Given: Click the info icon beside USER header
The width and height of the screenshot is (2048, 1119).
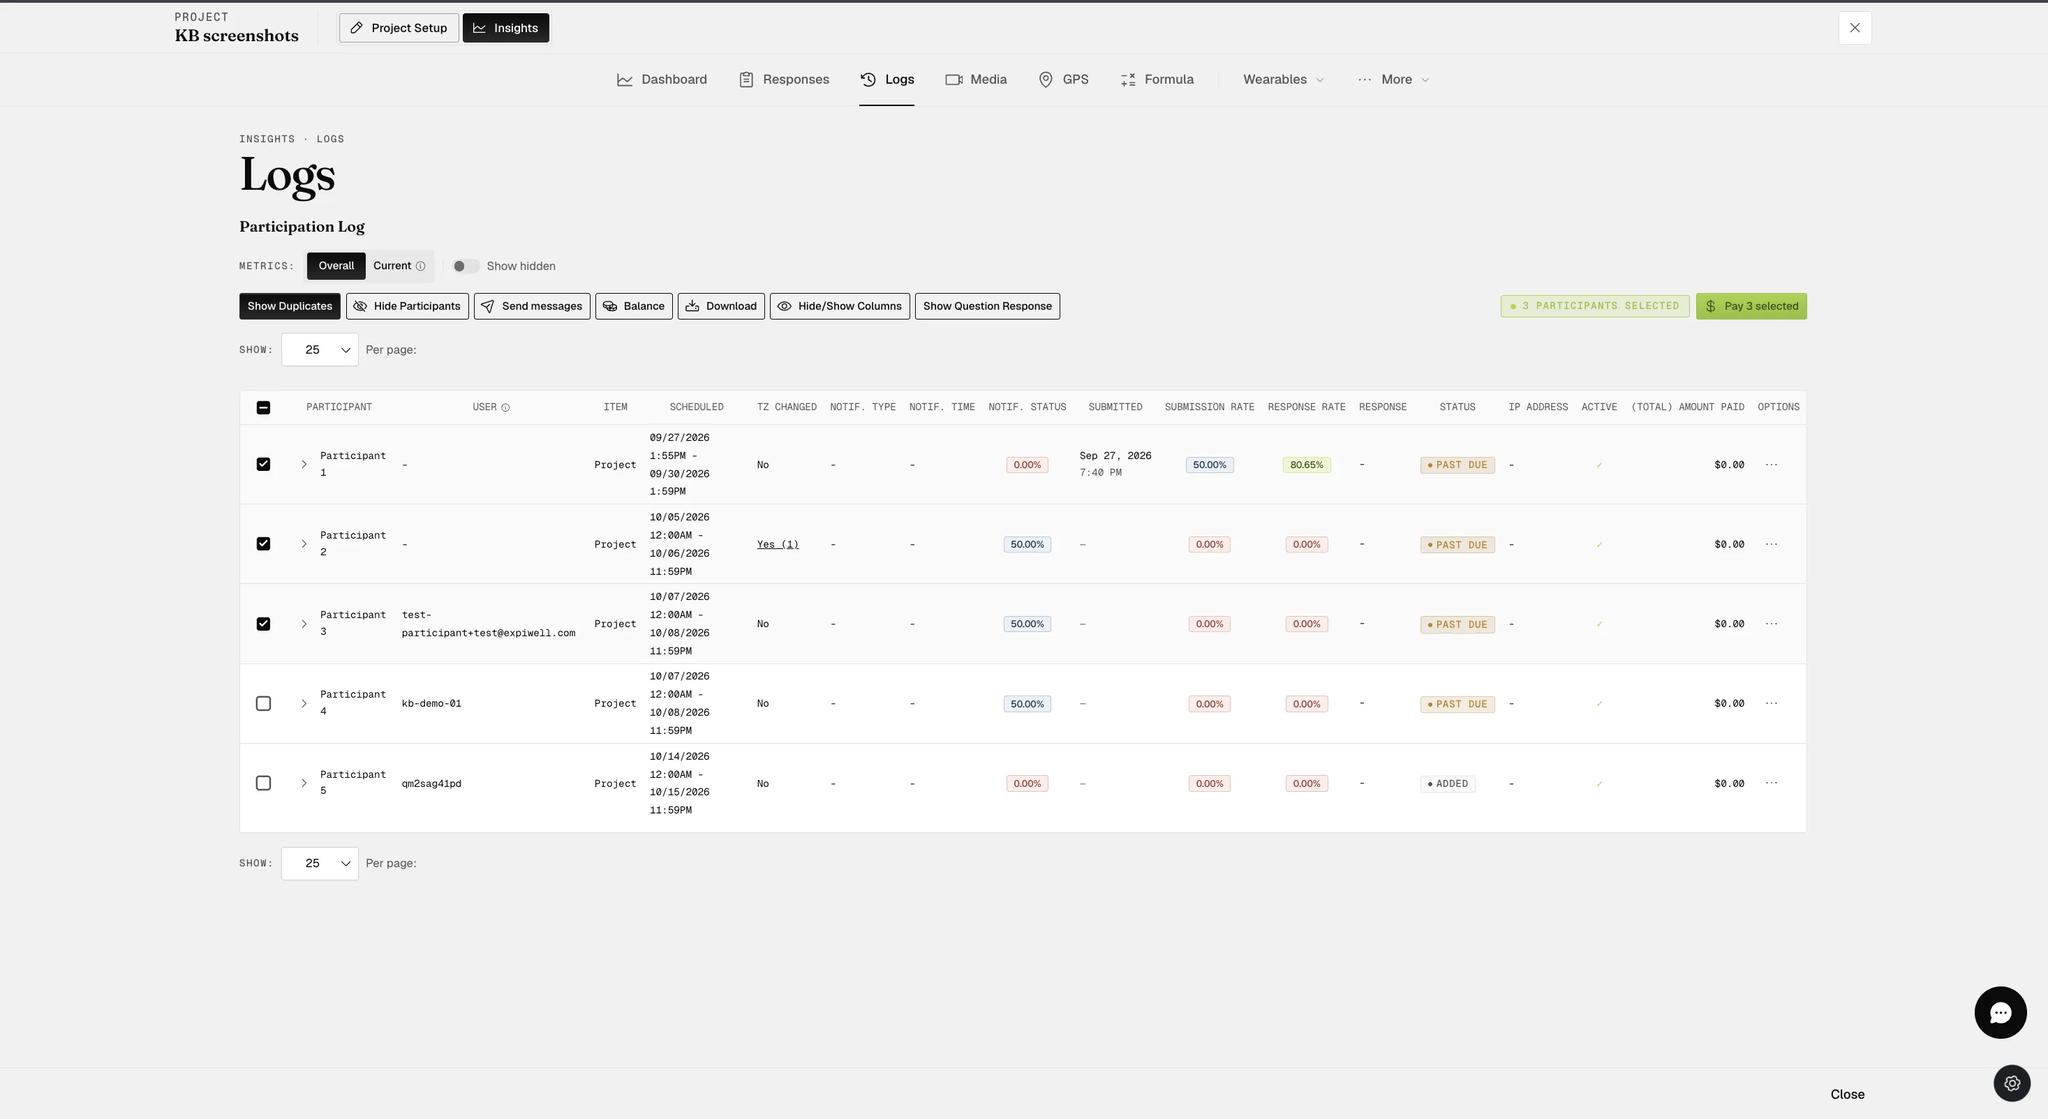Looking at the screenshot, I should [505, 407].
